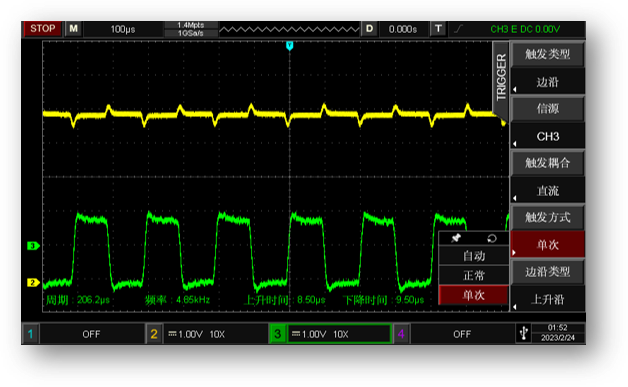Click the pin icon in trigger mode popup

pyautogui.click(x=456, y=238)
